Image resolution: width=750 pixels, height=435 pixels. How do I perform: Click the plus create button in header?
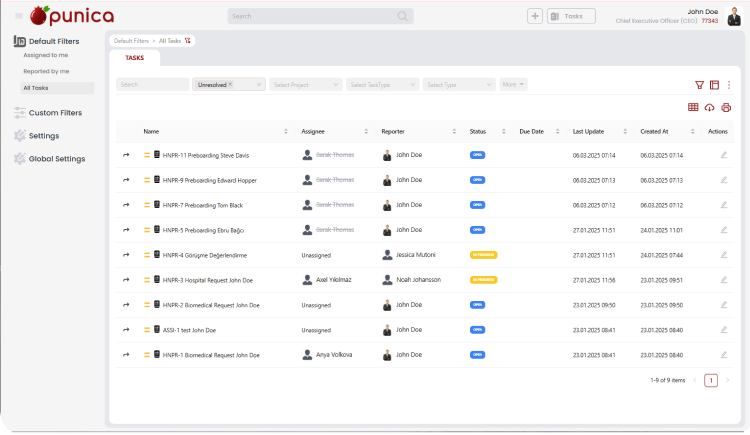coord(535,16)
